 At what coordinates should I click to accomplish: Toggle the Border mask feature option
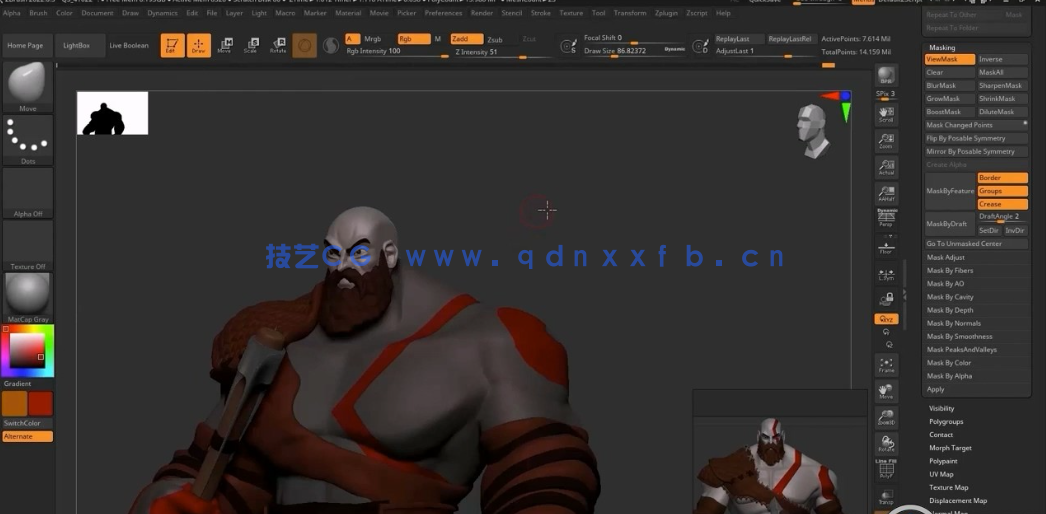1002,178
